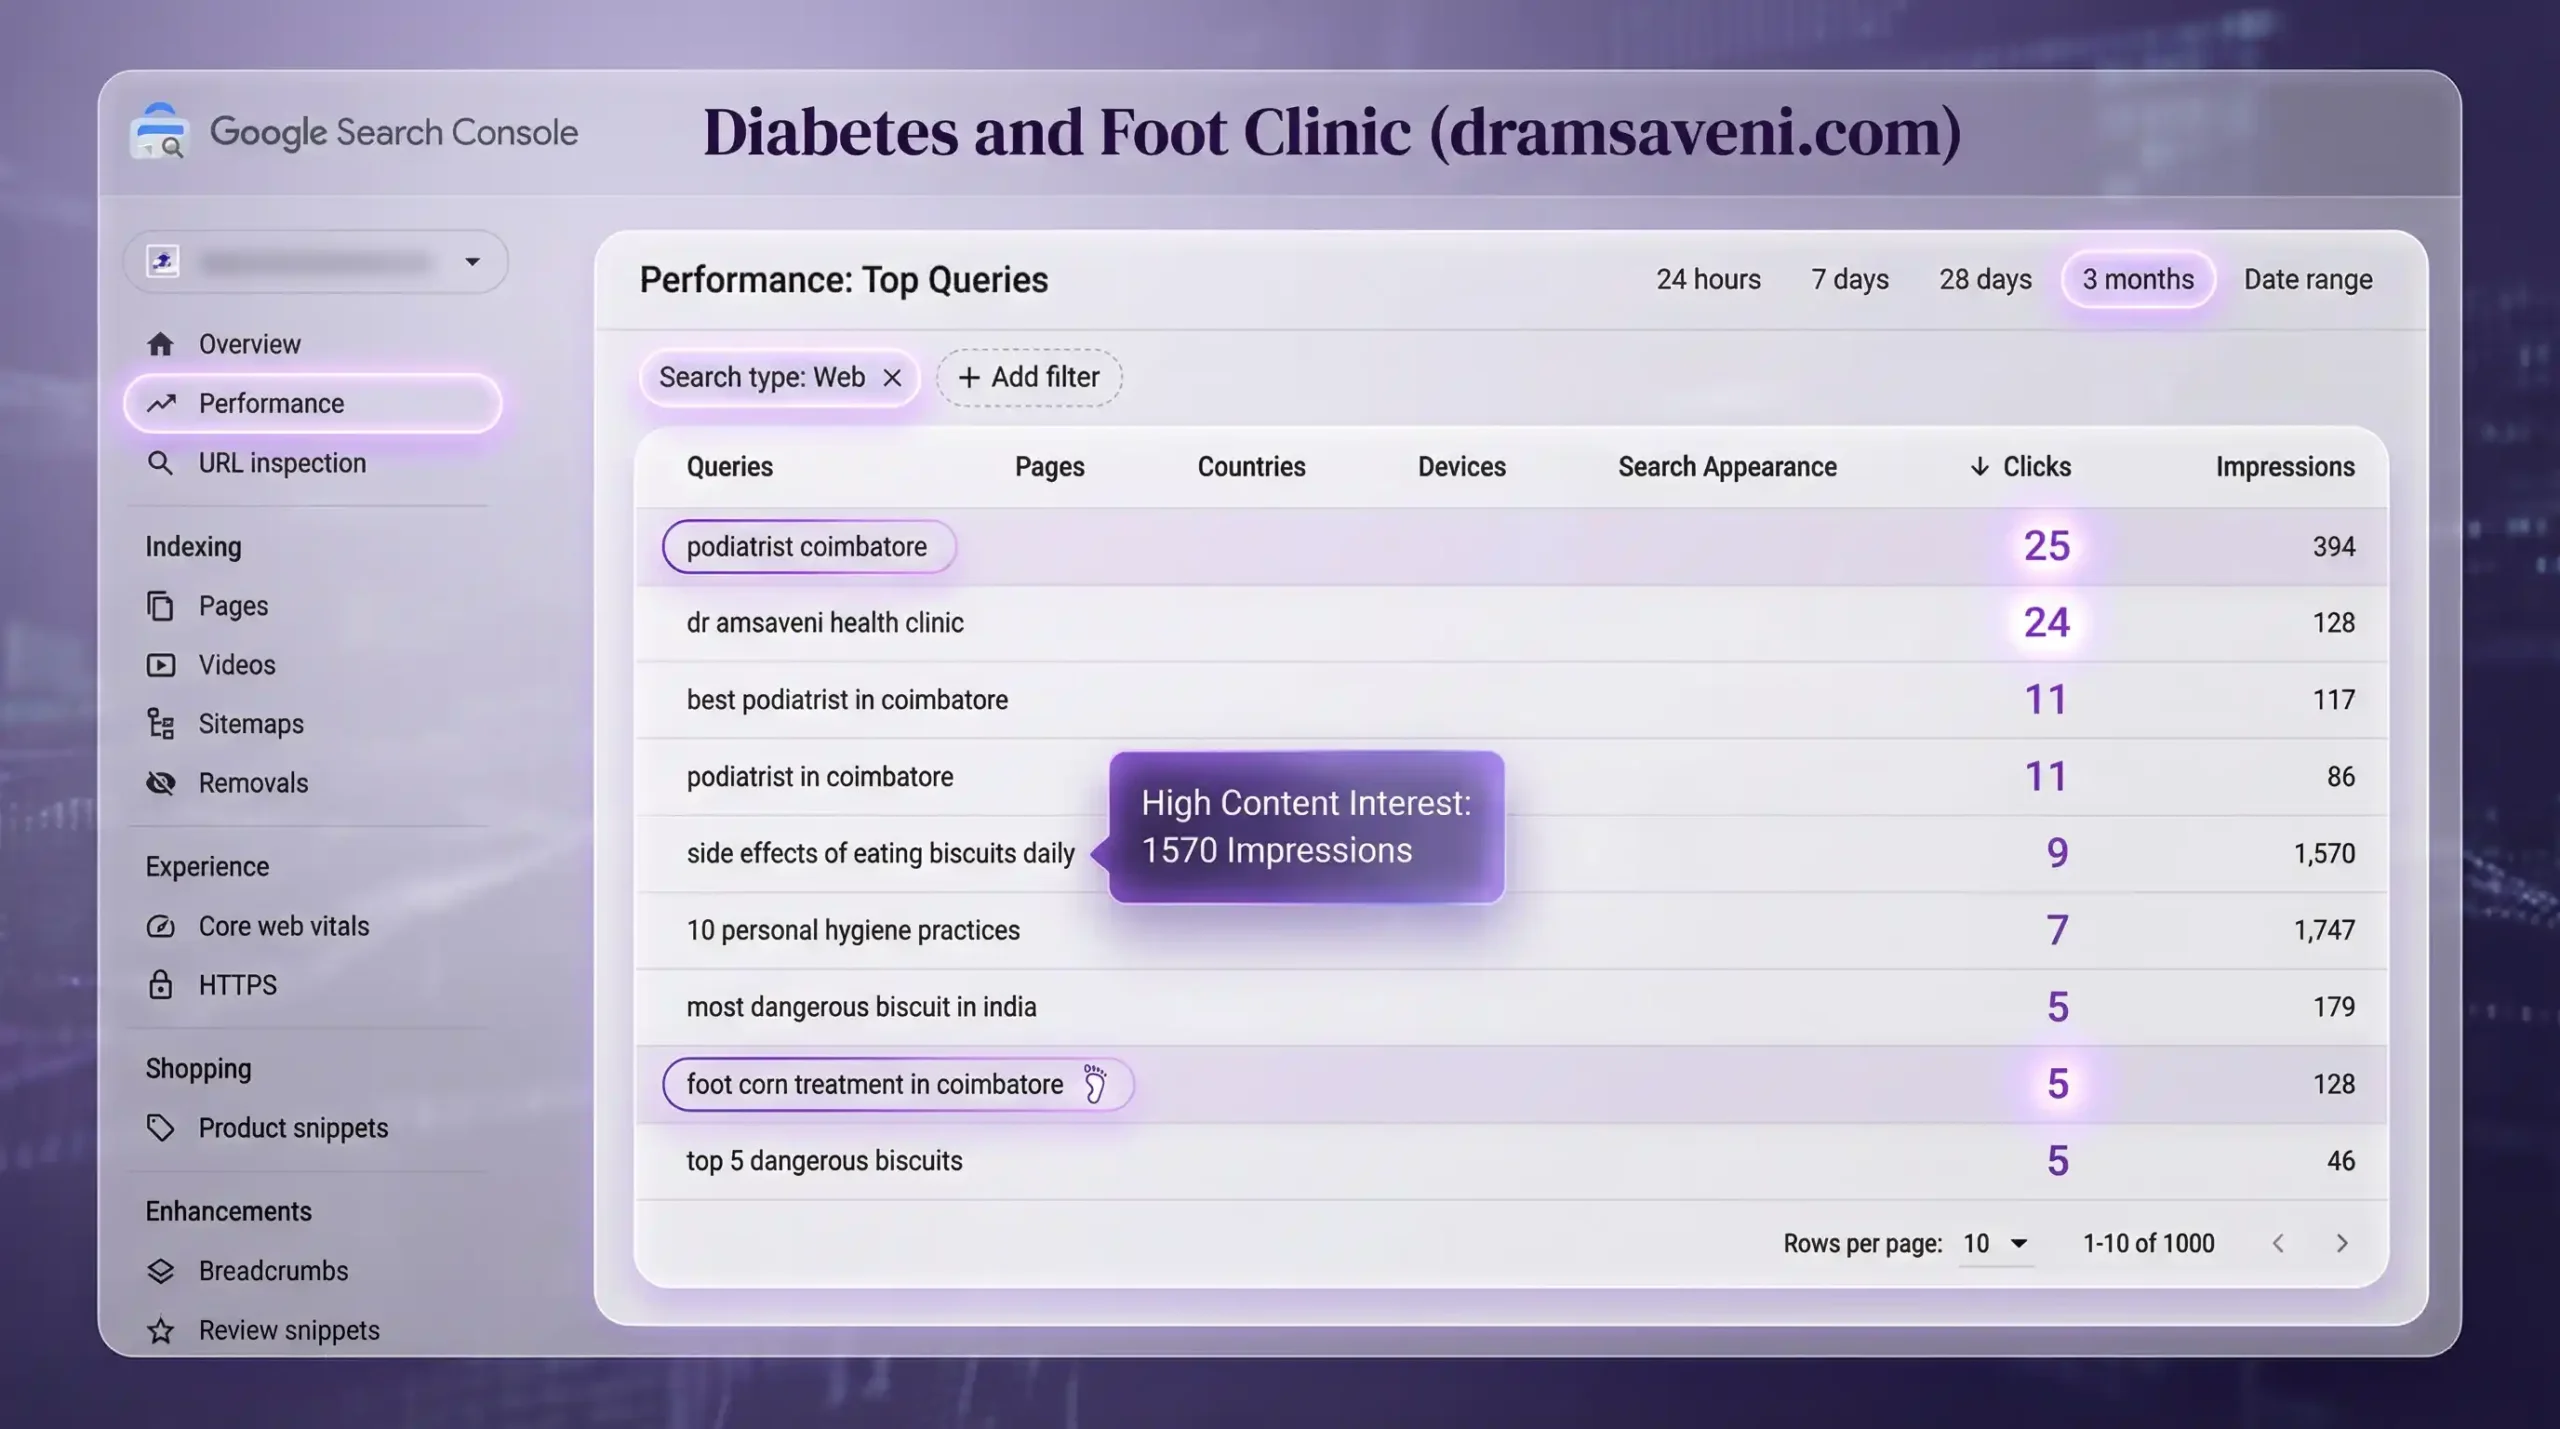The height and width of the screenshot is (1429, 2560).
Task: Click the Review snippets star icon
Action: [160, 1330]
